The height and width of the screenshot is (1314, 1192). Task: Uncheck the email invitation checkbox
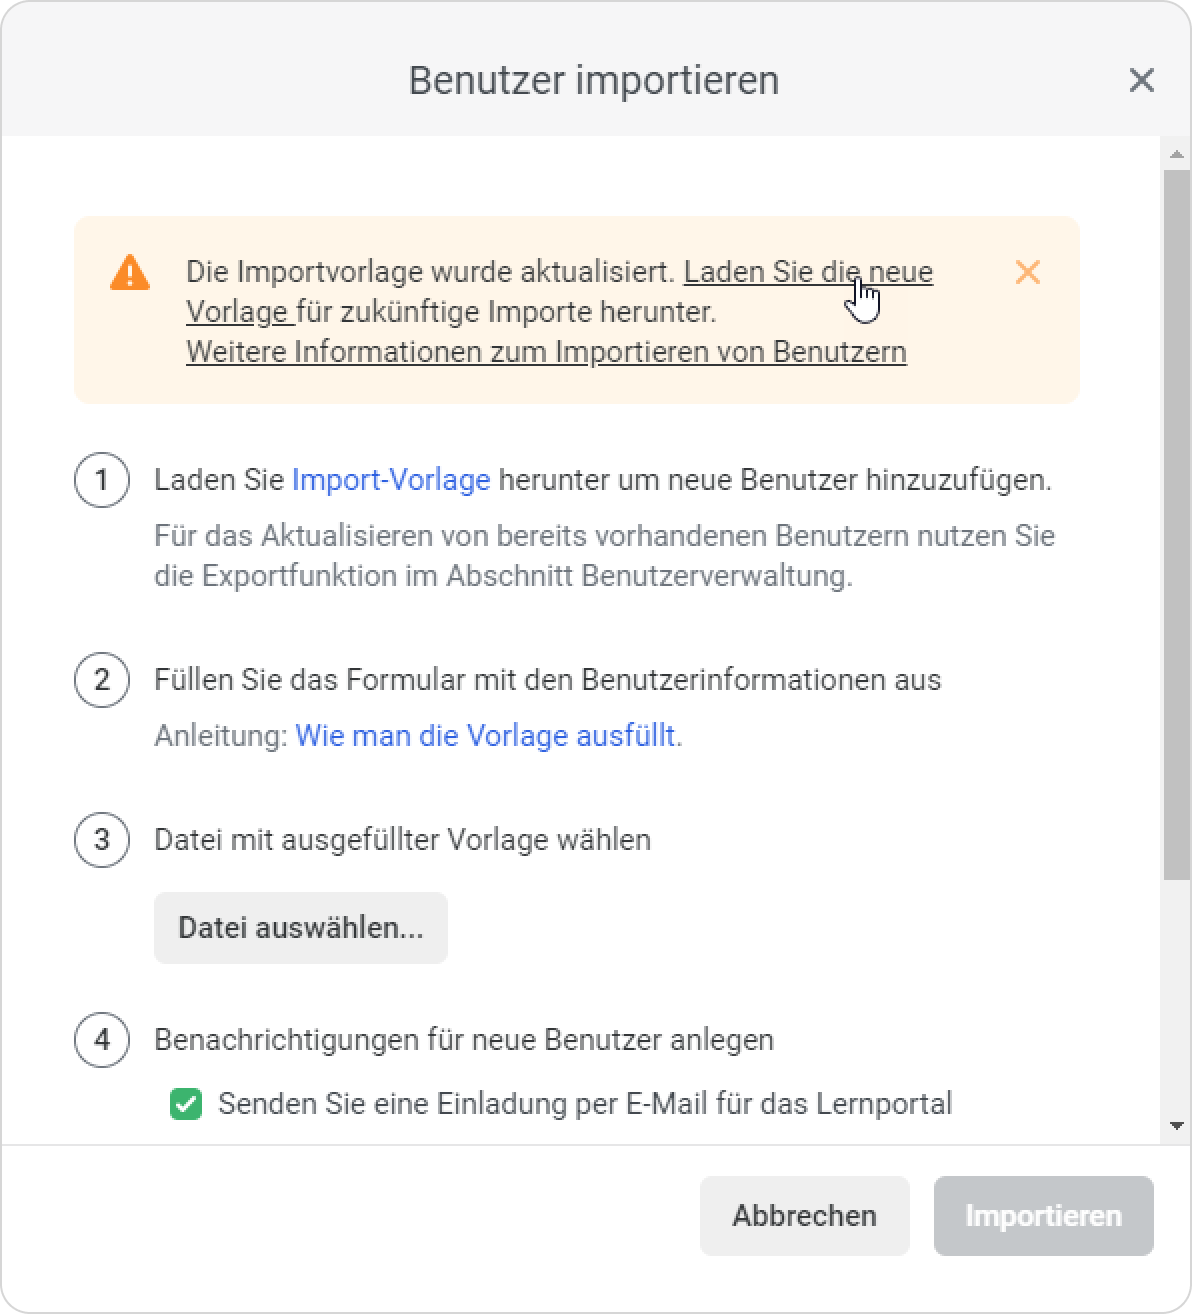click(x=186, y=1104)
